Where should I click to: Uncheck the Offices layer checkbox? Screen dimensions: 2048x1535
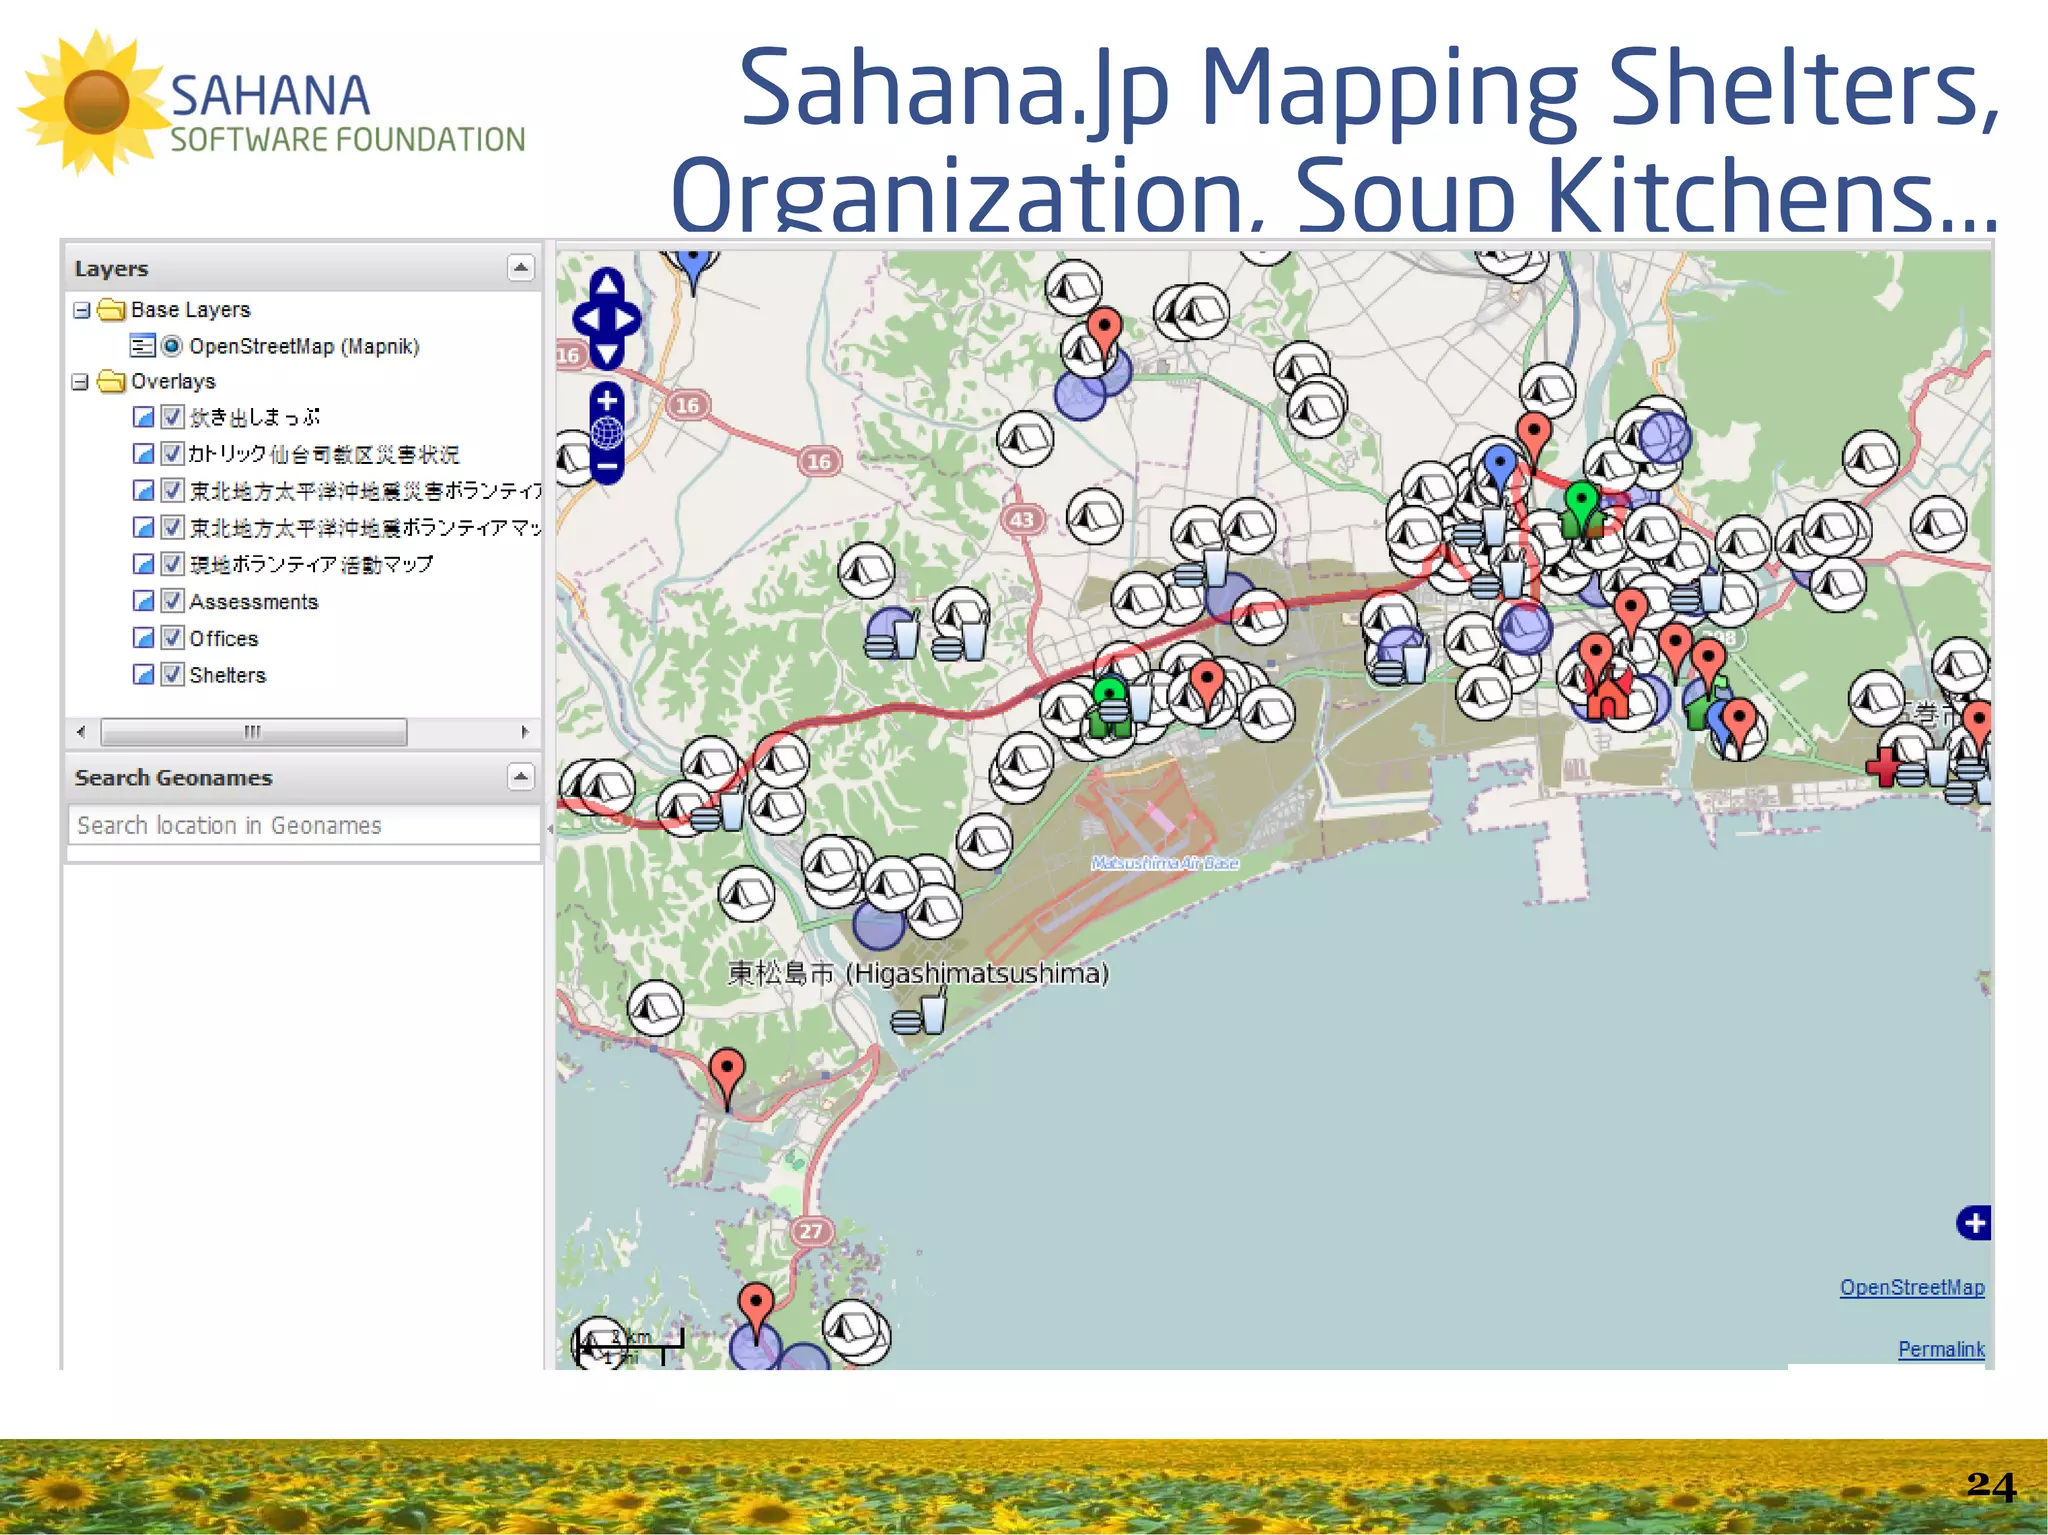point(172,638)
